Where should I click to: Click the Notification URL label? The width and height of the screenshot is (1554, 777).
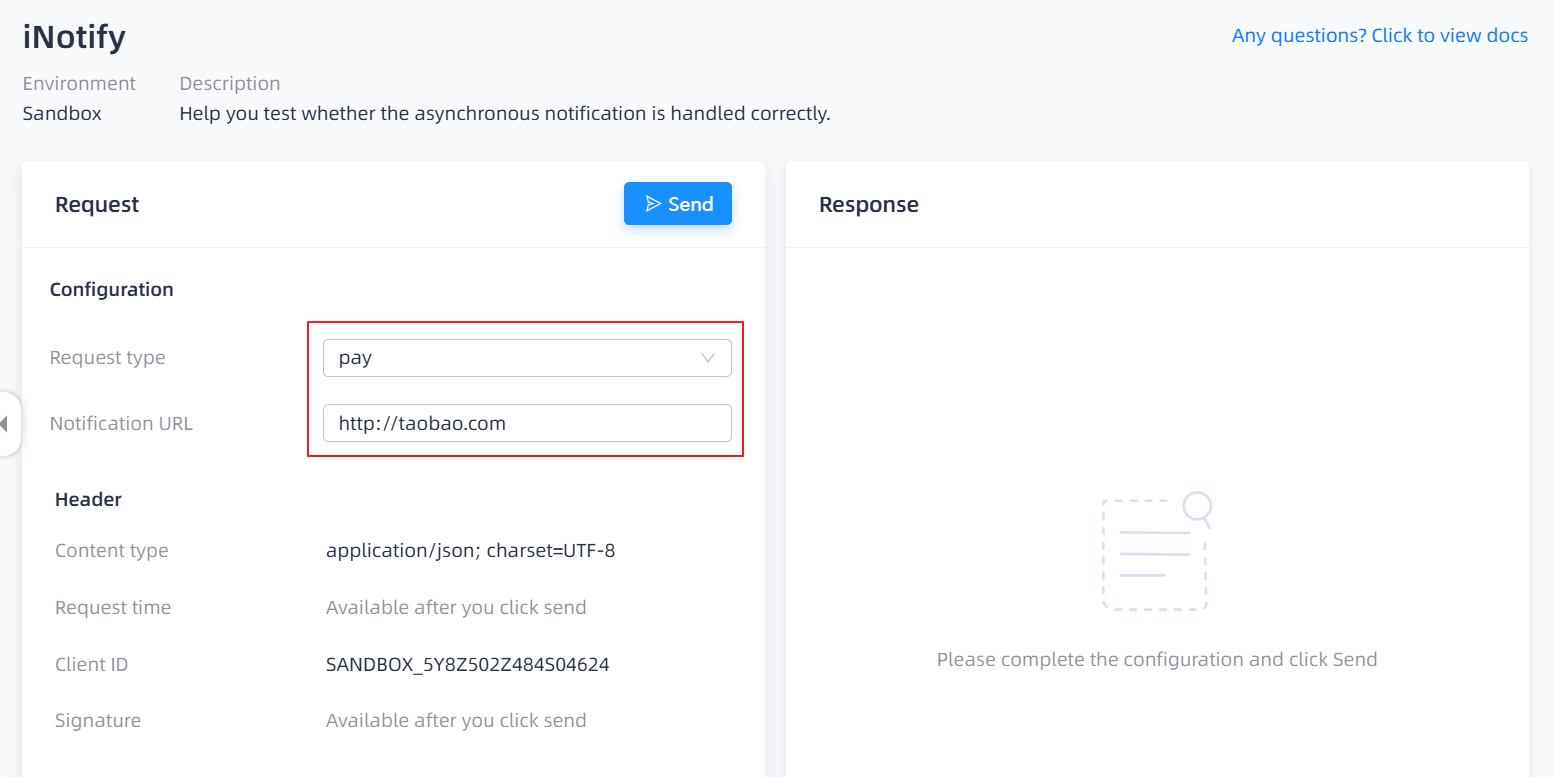click(x=121, y=423)
